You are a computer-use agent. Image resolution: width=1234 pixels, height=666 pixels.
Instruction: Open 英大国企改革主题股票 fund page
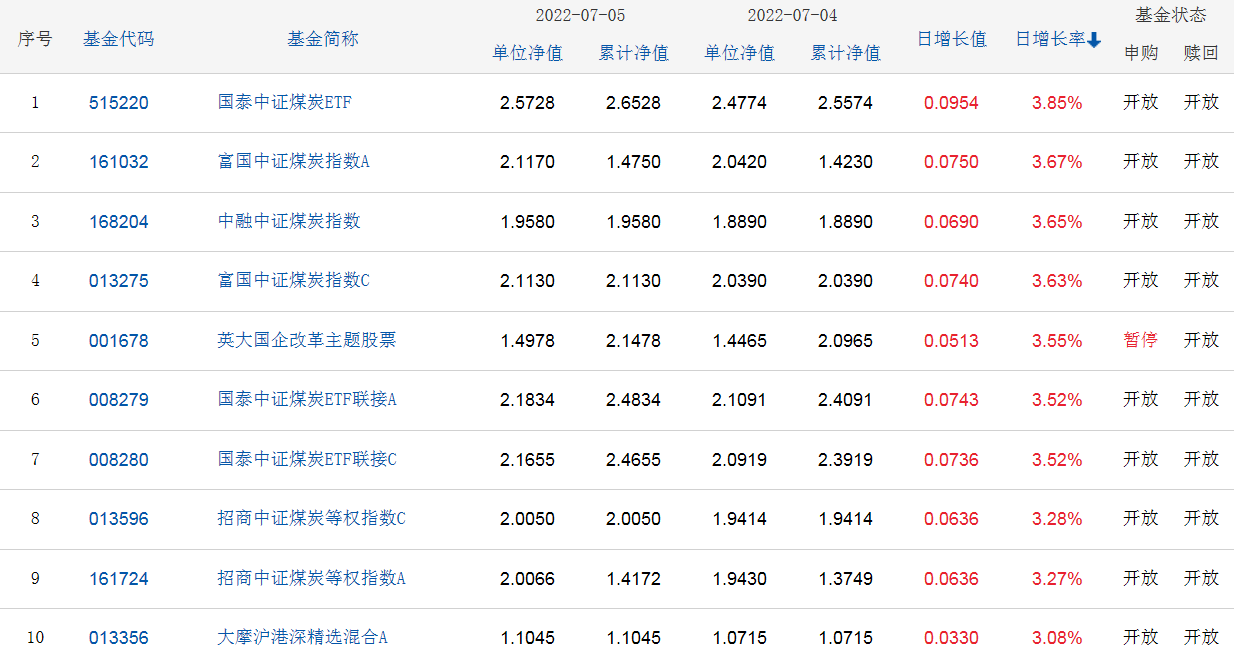click(x=307, y=340)
